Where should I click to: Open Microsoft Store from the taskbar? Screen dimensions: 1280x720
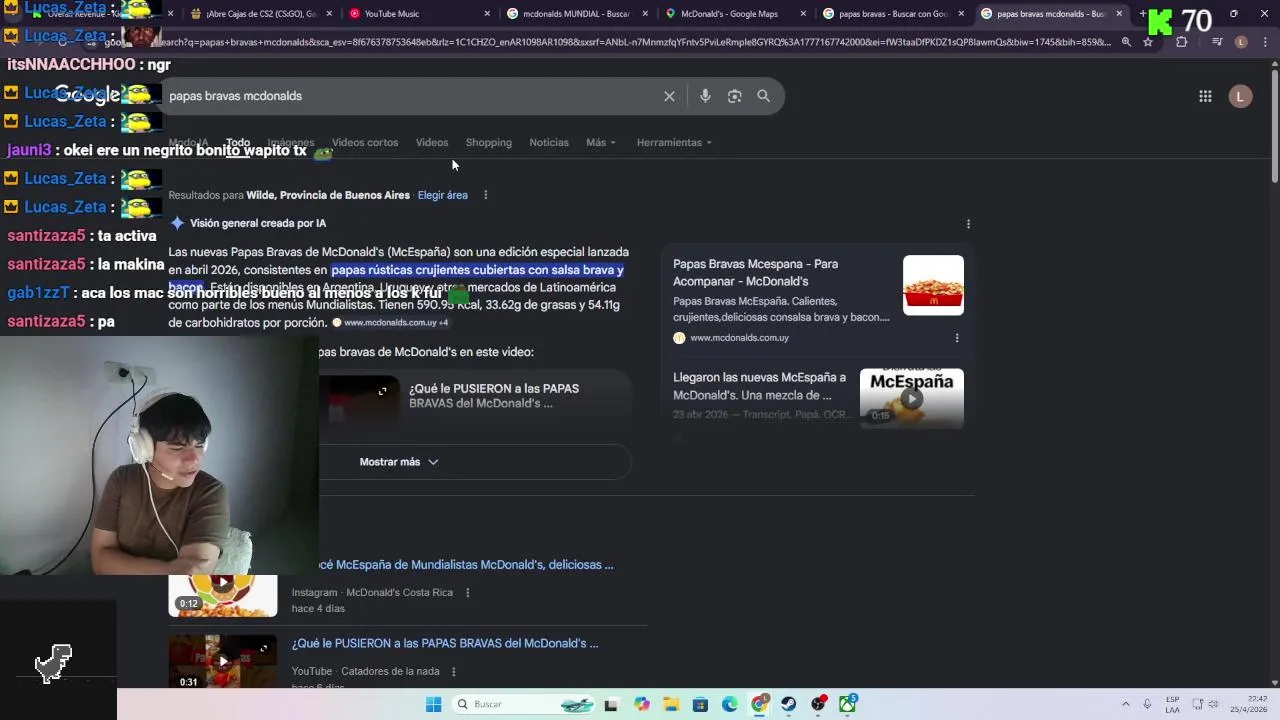pyautogui.click(x=700, y=704)
